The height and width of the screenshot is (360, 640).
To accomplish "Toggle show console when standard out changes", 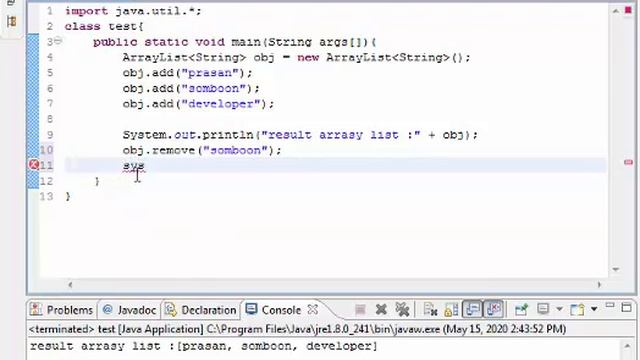I will (x=472, y=310).
